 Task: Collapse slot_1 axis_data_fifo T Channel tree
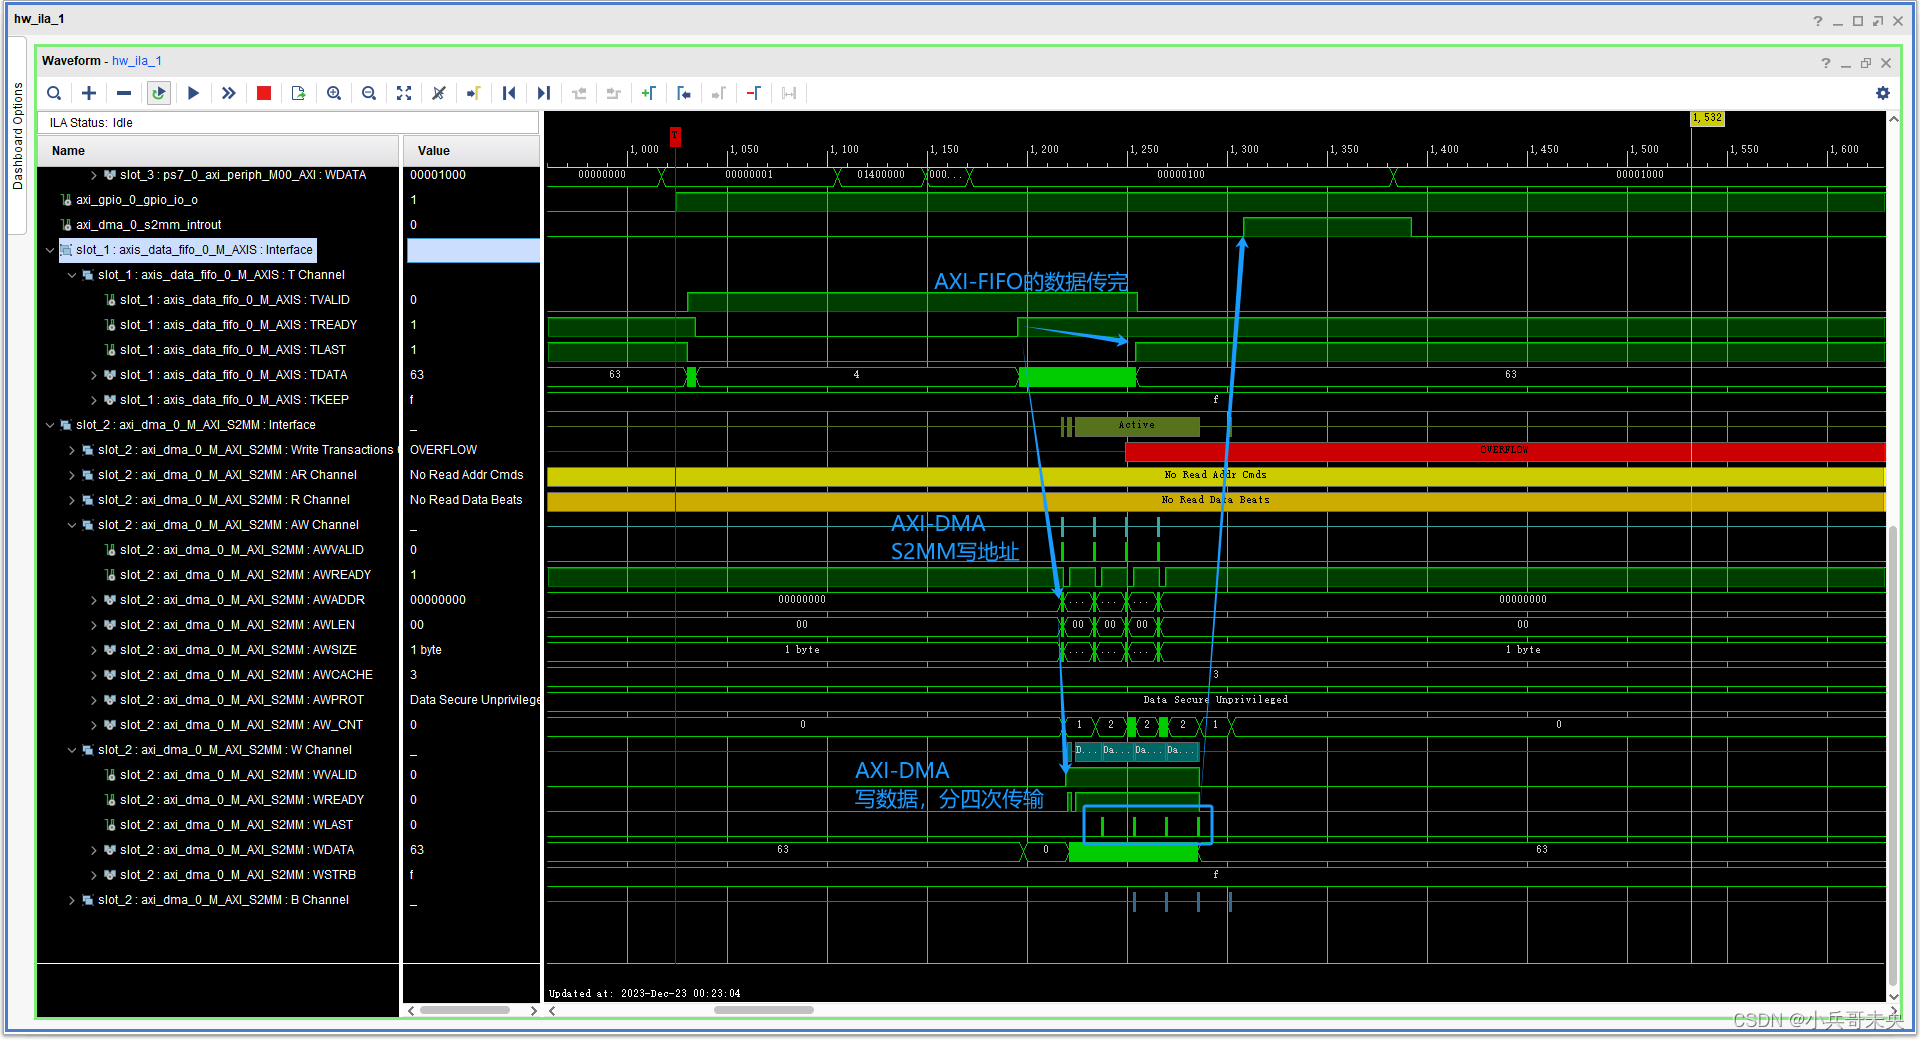[71, 275]
